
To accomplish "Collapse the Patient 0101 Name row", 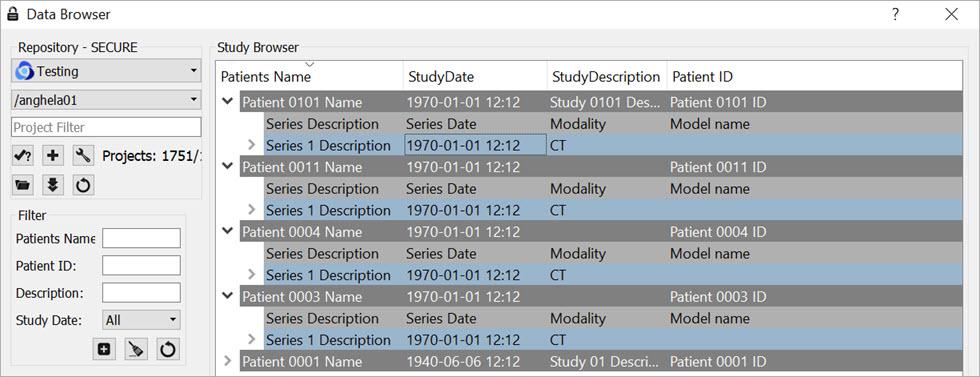I will 228,102.
